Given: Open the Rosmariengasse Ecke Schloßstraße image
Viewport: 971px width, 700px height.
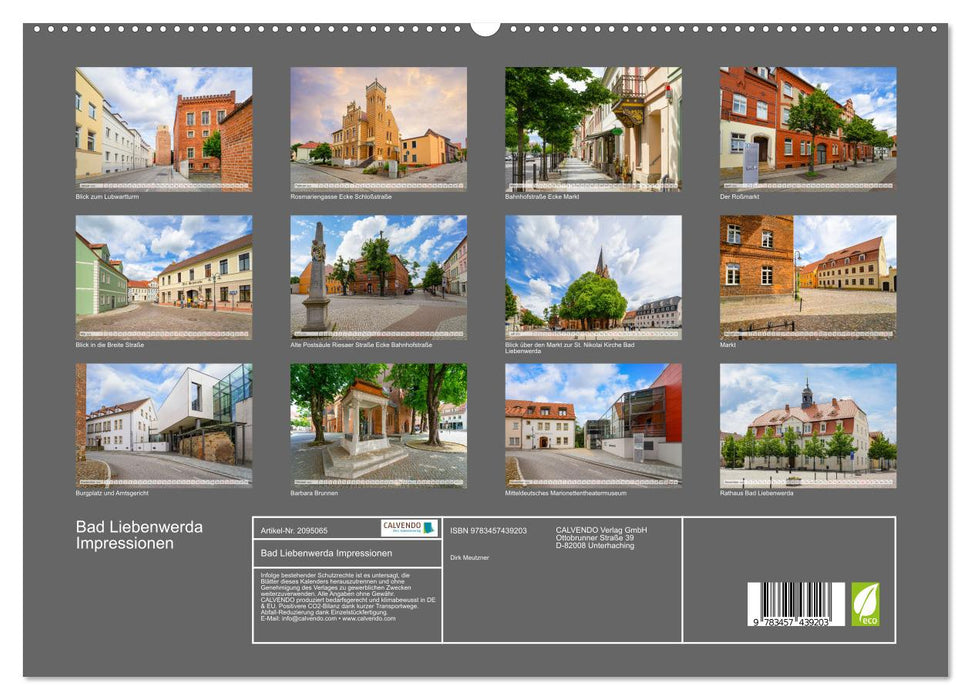Looking at the screenshot, I should pos(378,130).
